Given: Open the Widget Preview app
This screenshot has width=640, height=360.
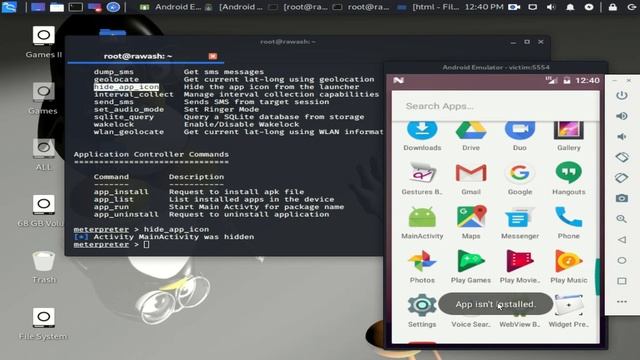Looking at the screenshot, I should click(569, 311).
